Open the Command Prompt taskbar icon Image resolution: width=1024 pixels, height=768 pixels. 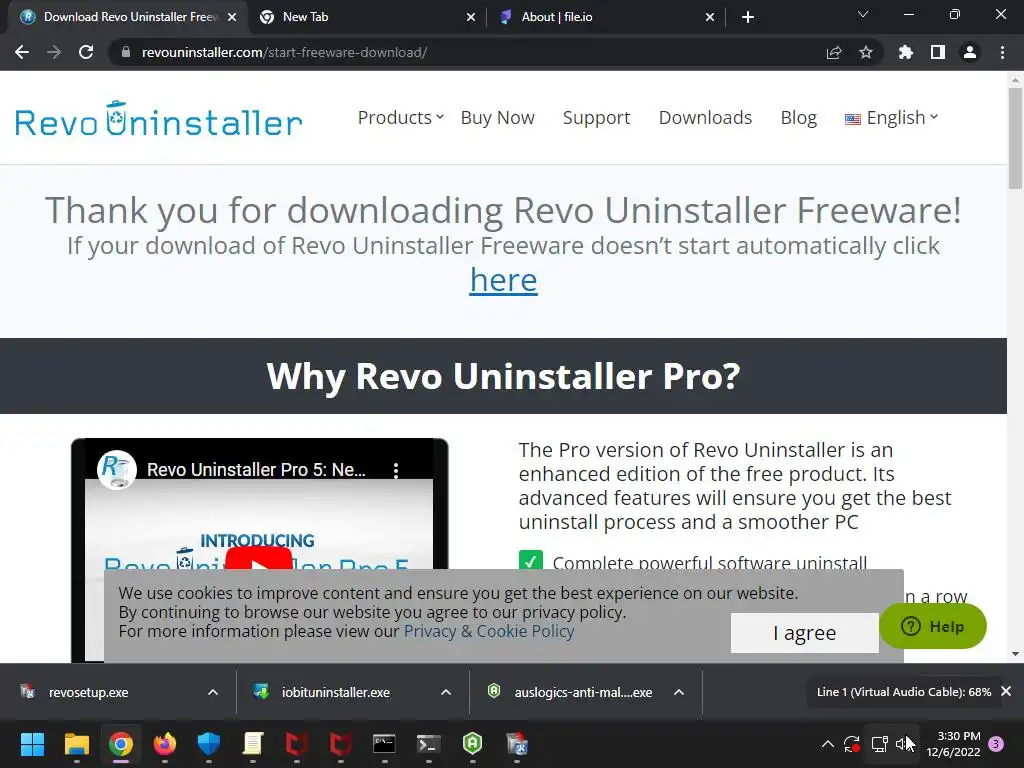pos(384,744)
